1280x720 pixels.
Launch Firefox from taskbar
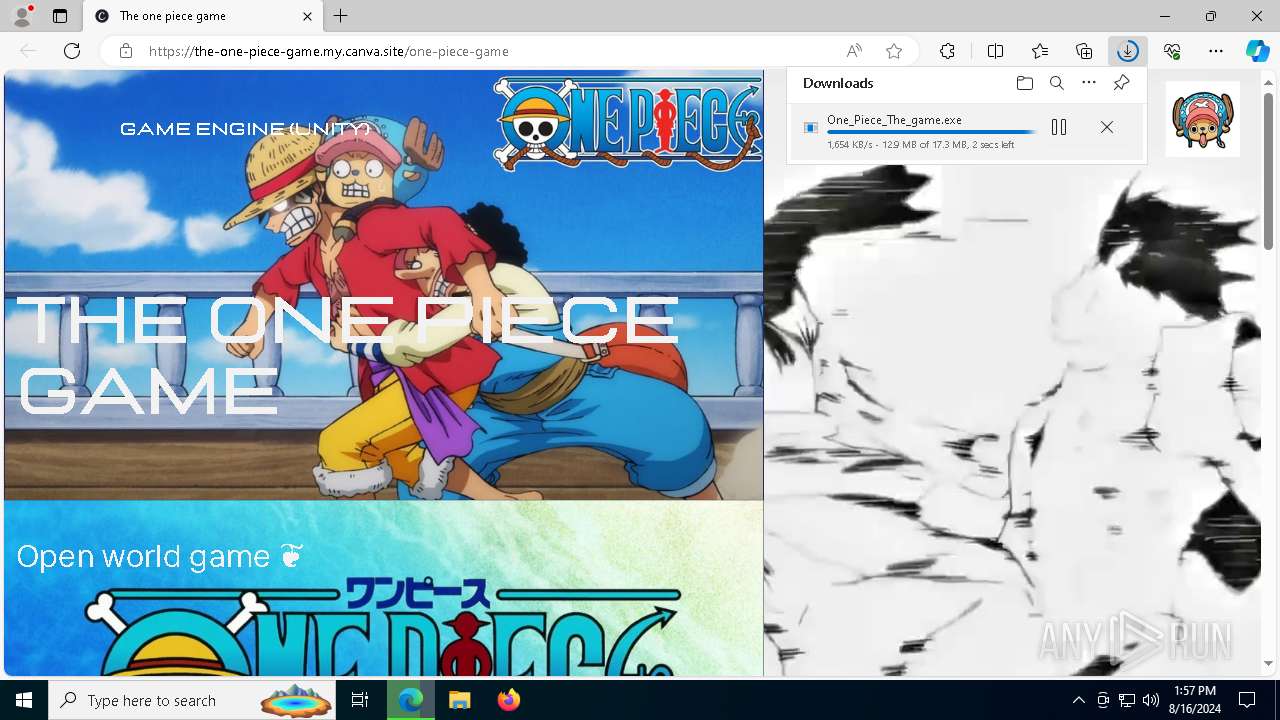click(x=508, y=700)
